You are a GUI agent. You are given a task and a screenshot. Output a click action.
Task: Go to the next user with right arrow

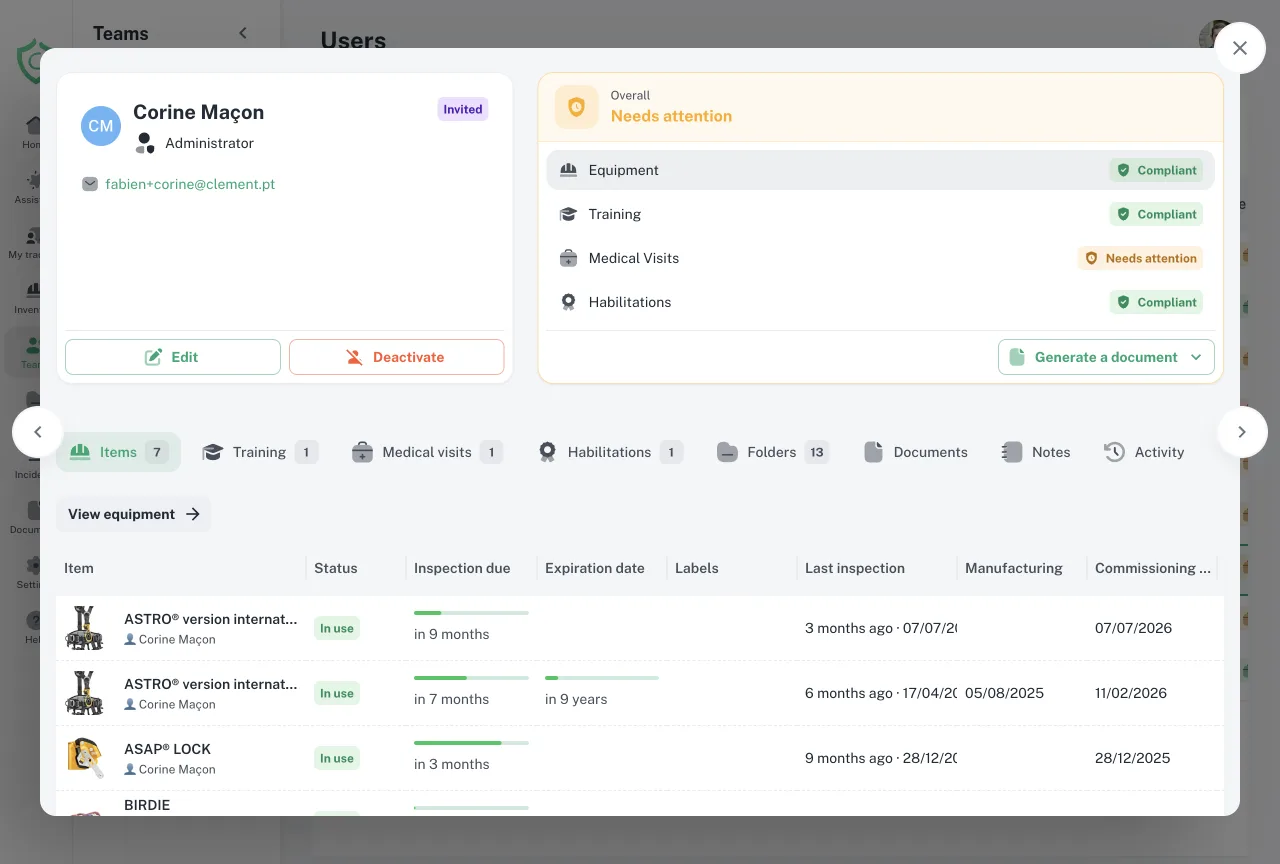click(1242, 432)
